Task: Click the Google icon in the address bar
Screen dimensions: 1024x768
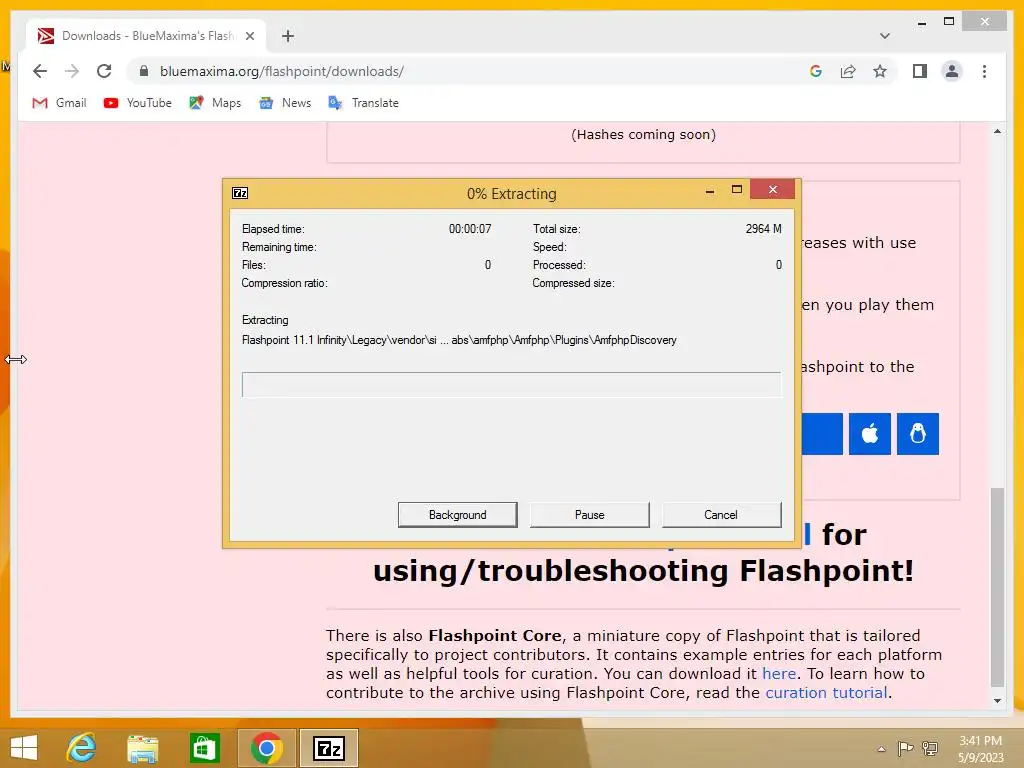Action: pos(816,71)
